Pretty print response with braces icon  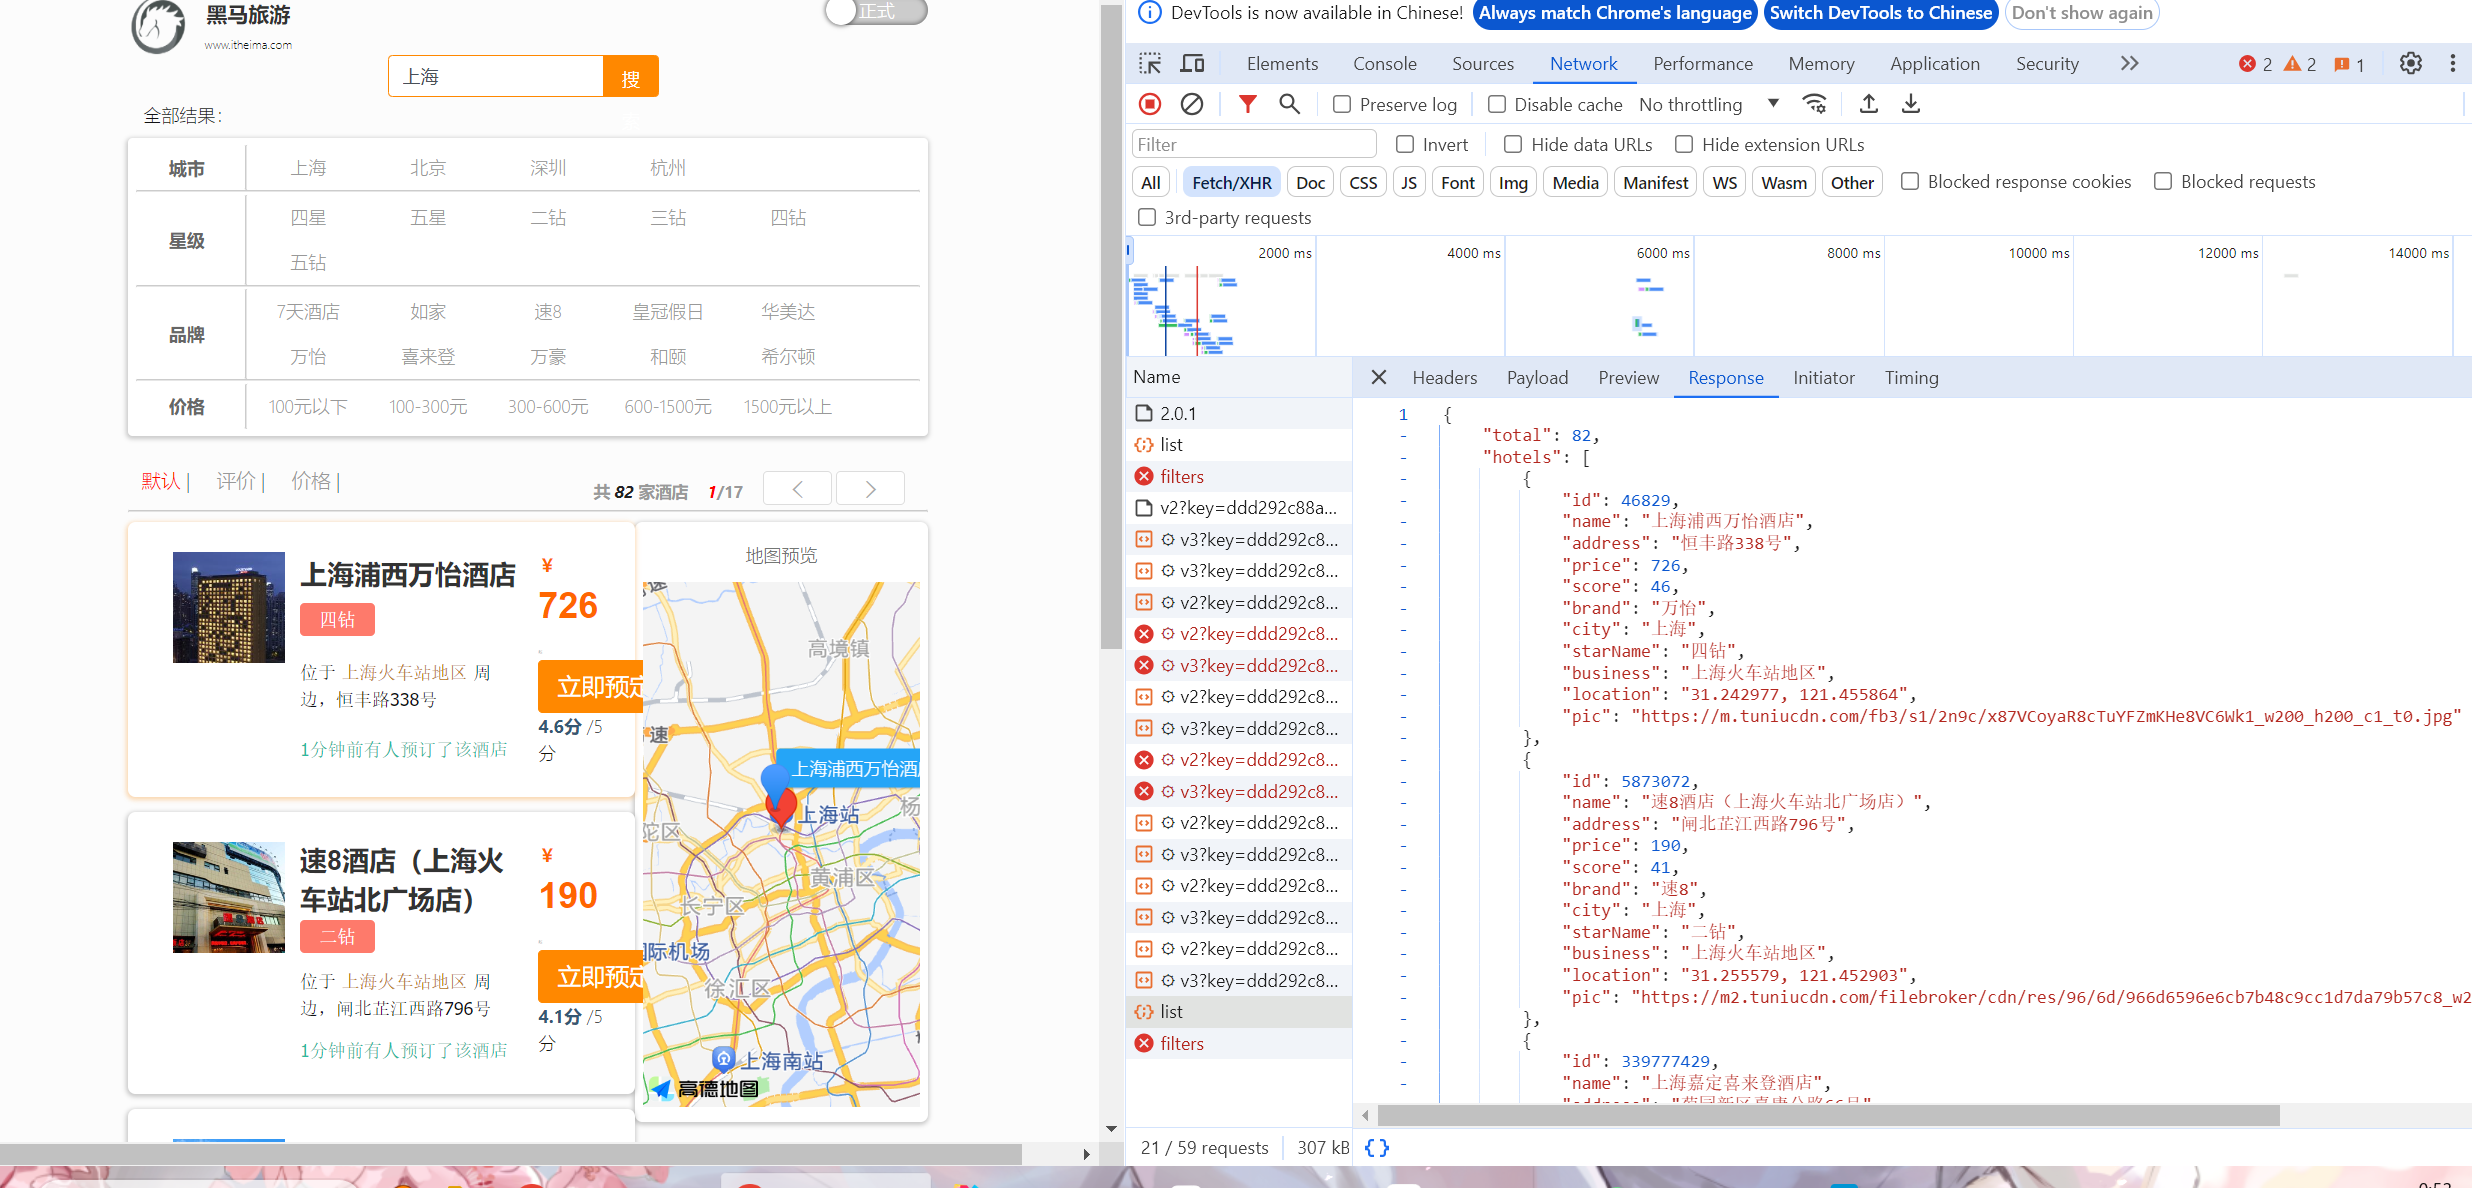[1377, 1148]
